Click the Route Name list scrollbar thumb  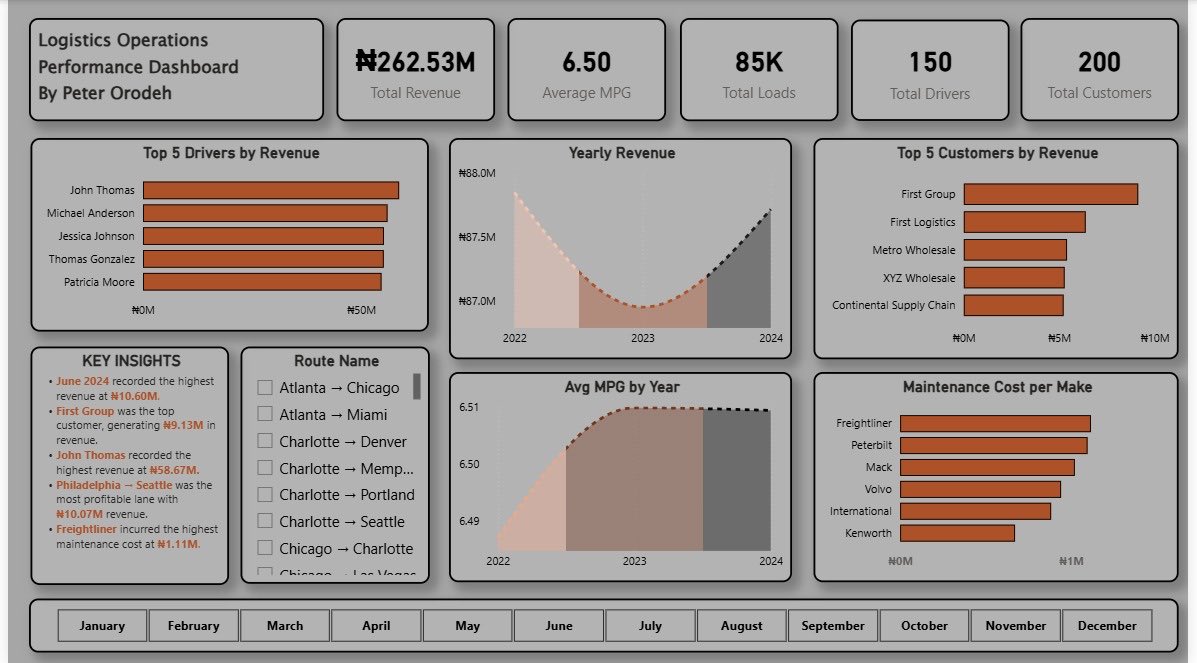[417, 386]
